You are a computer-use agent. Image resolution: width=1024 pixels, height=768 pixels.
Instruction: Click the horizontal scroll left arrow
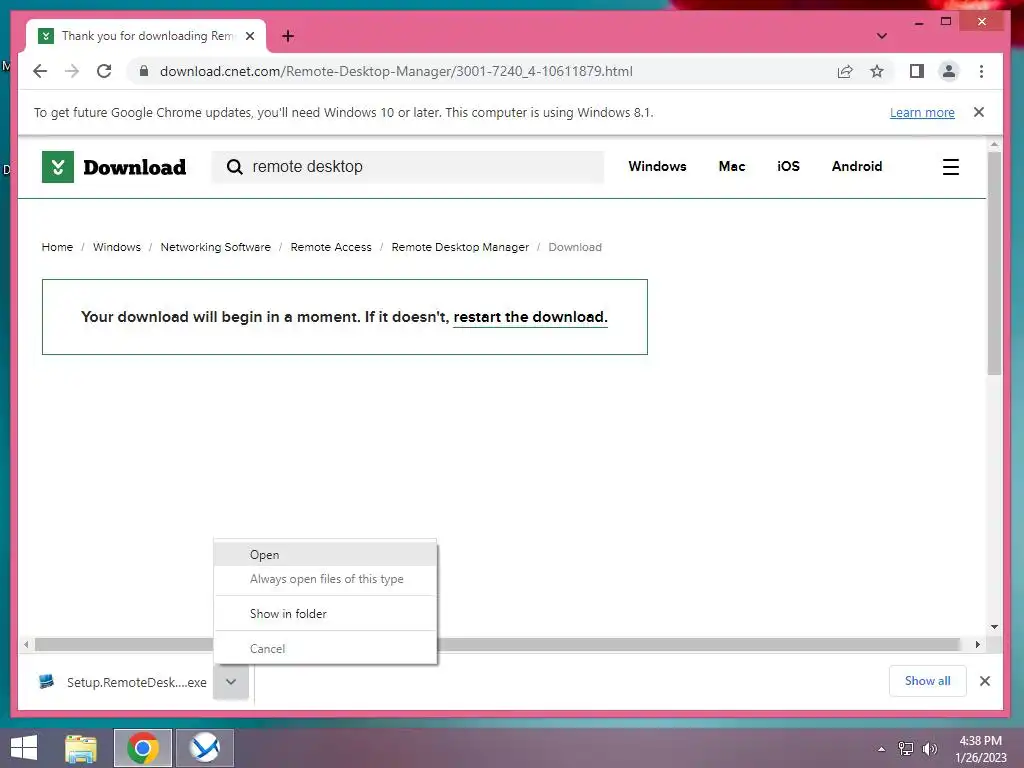tap(25, 645)
